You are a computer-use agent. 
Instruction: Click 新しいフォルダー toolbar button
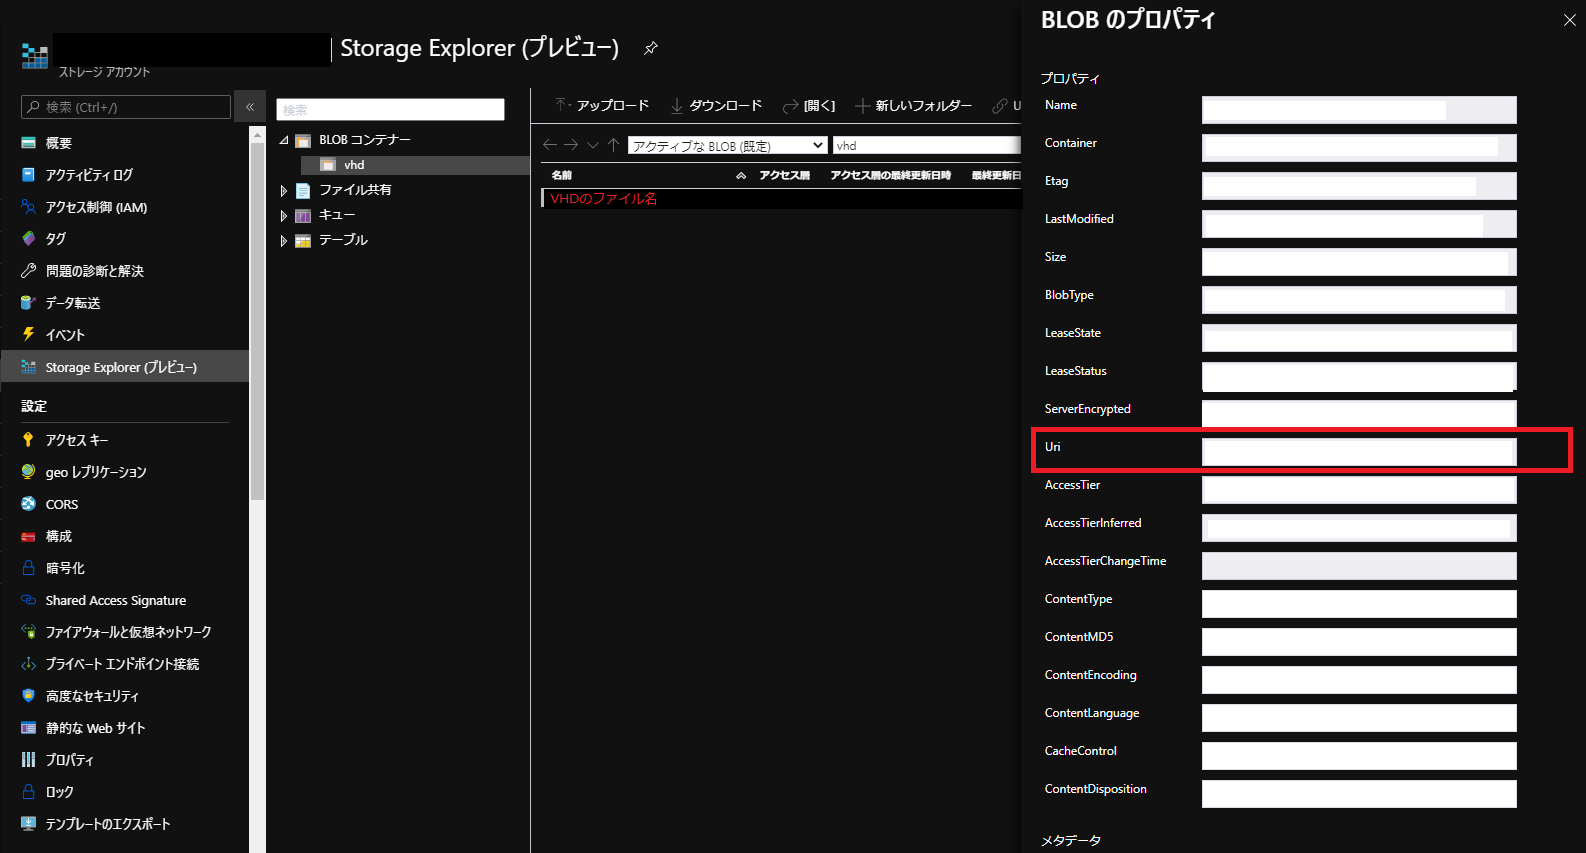click(x=913, y=105)
